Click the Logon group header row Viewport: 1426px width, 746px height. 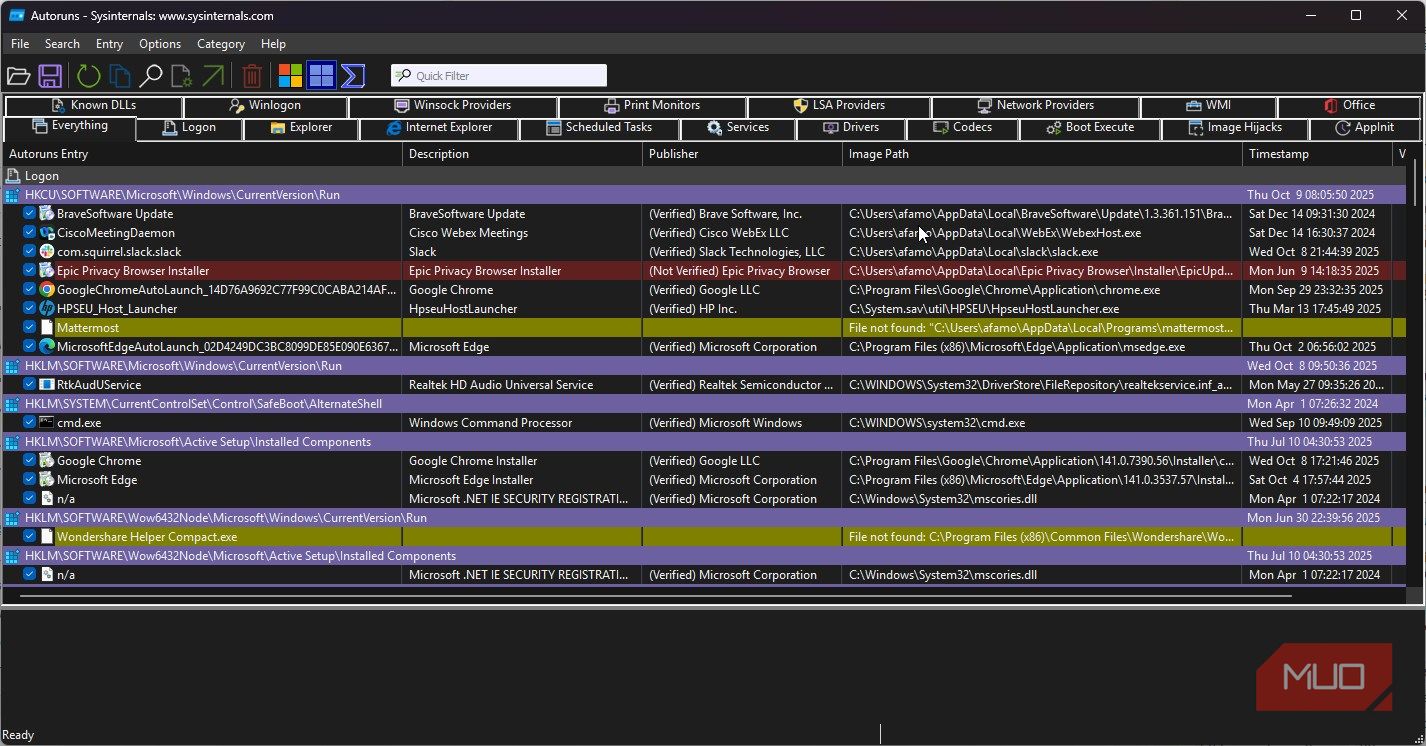pyautogui.click(x=704, y=176)
